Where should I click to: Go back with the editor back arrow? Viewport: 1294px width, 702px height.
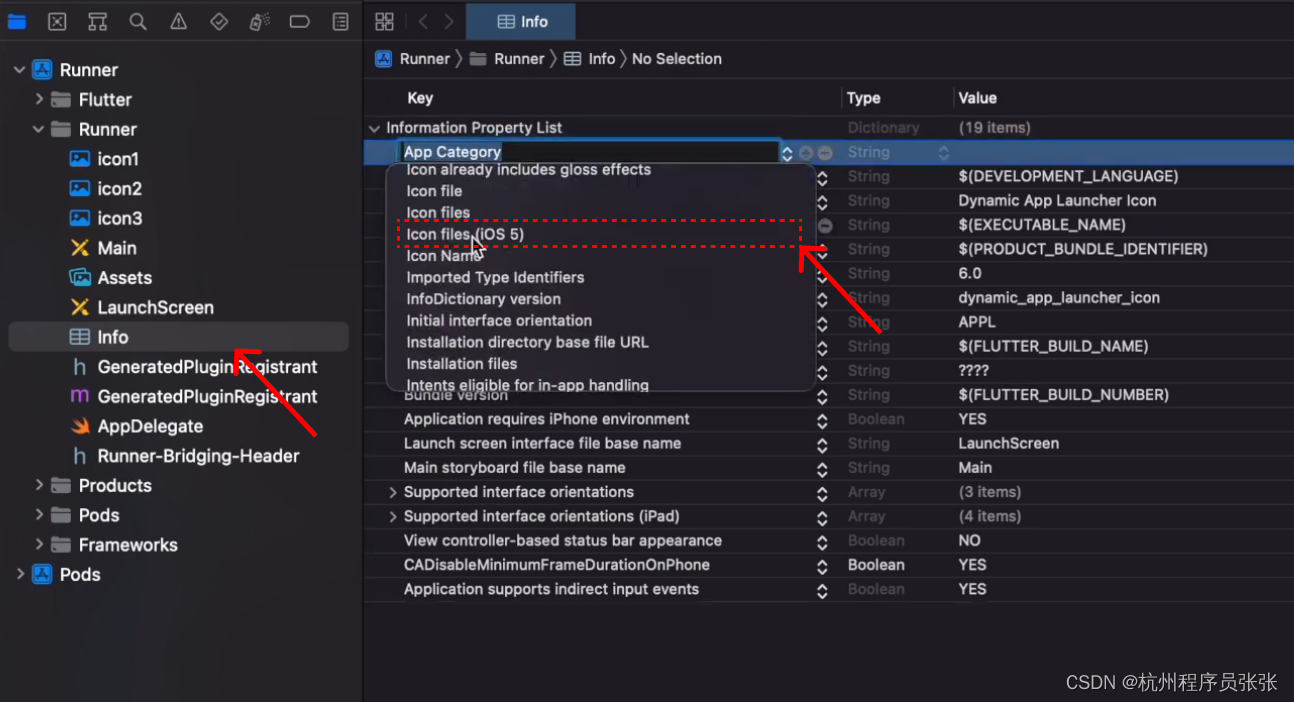coord(423,21)
